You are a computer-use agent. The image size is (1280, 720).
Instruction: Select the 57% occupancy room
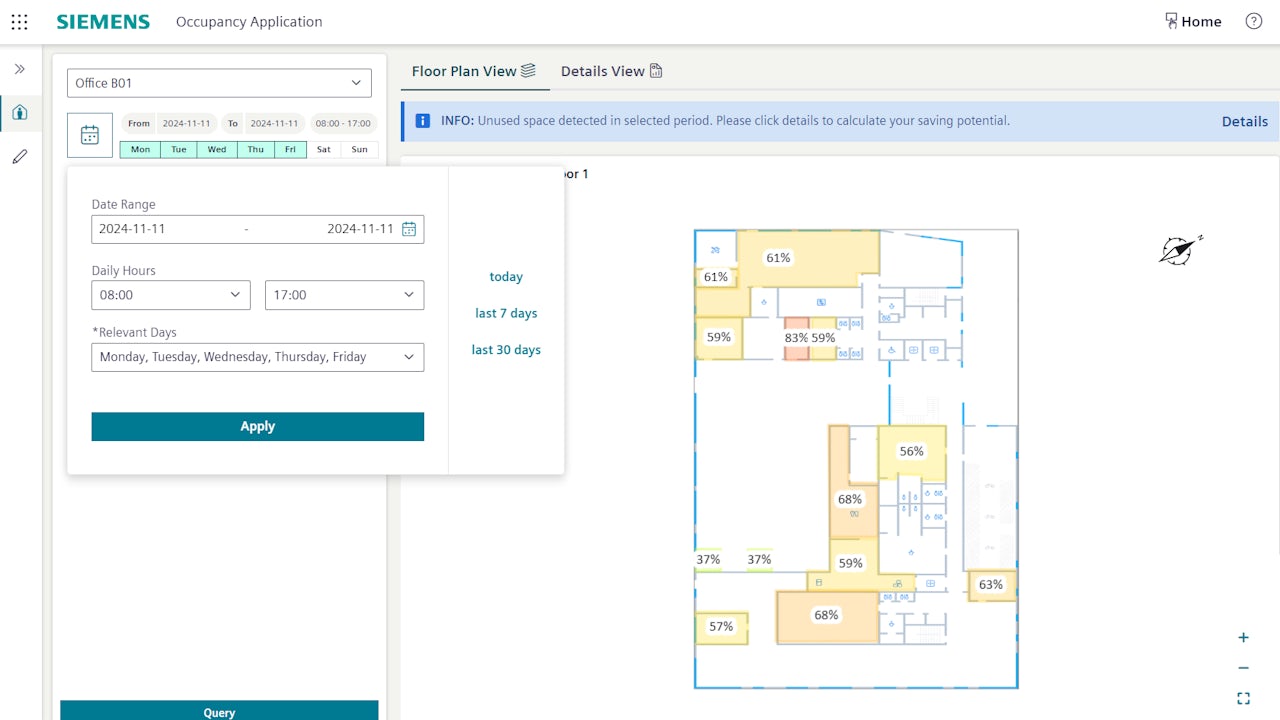(x=721, y=627)
